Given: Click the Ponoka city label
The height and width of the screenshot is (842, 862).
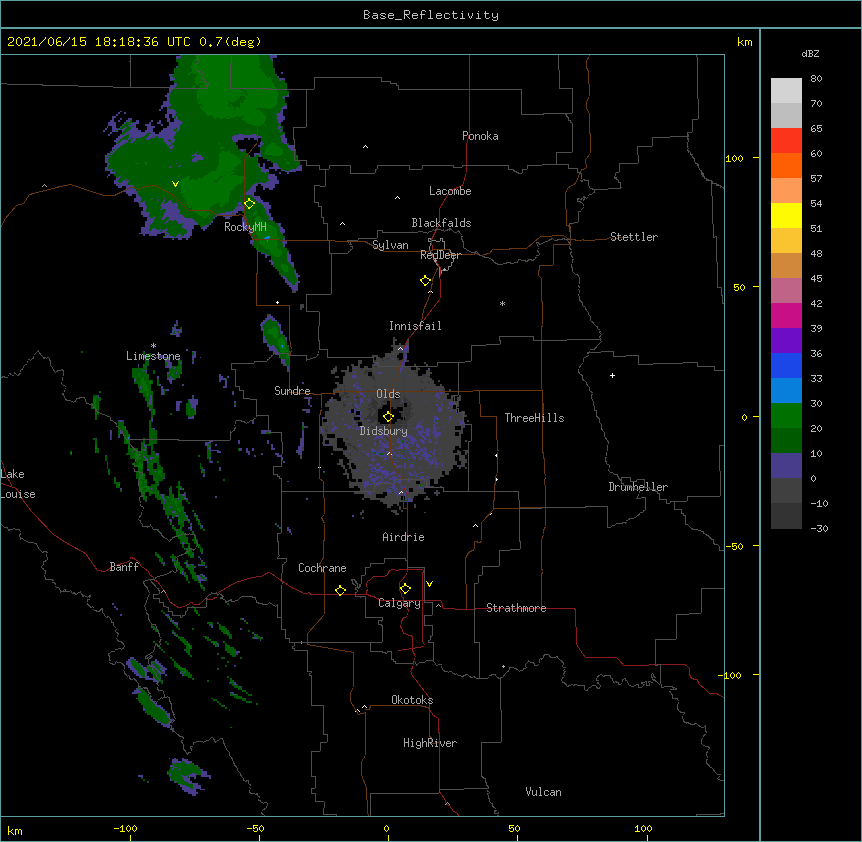Looking at the screenshot, I should pos(480,136).
